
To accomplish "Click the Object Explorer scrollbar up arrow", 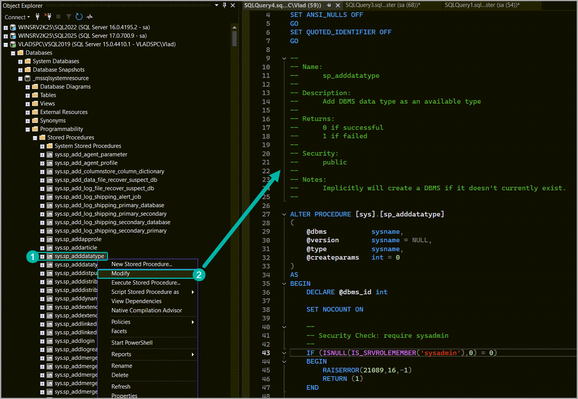I will point(234,27).
